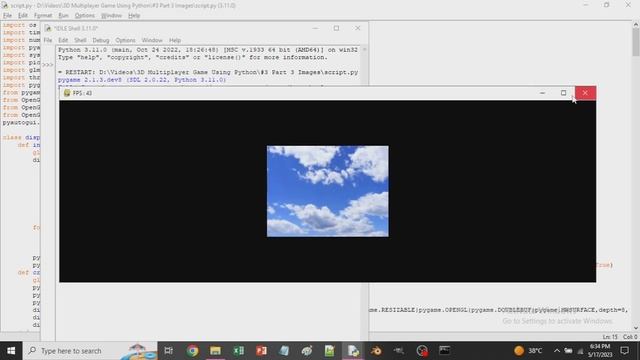The image size is (640, 360).
Task: Maximize the FPS pygame window
Action: (x=563, y=93)
